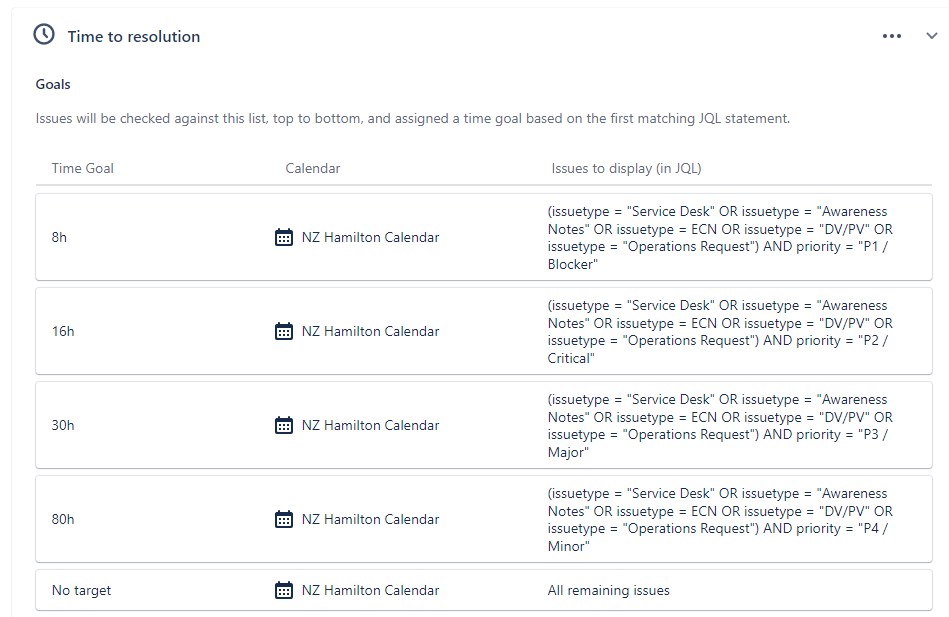Image resolution: width=949 pixels, height=617 pixels.
Task: Click calendar icon in the 80h goal row
Action: pyautogui.click(x=284, y=519)
